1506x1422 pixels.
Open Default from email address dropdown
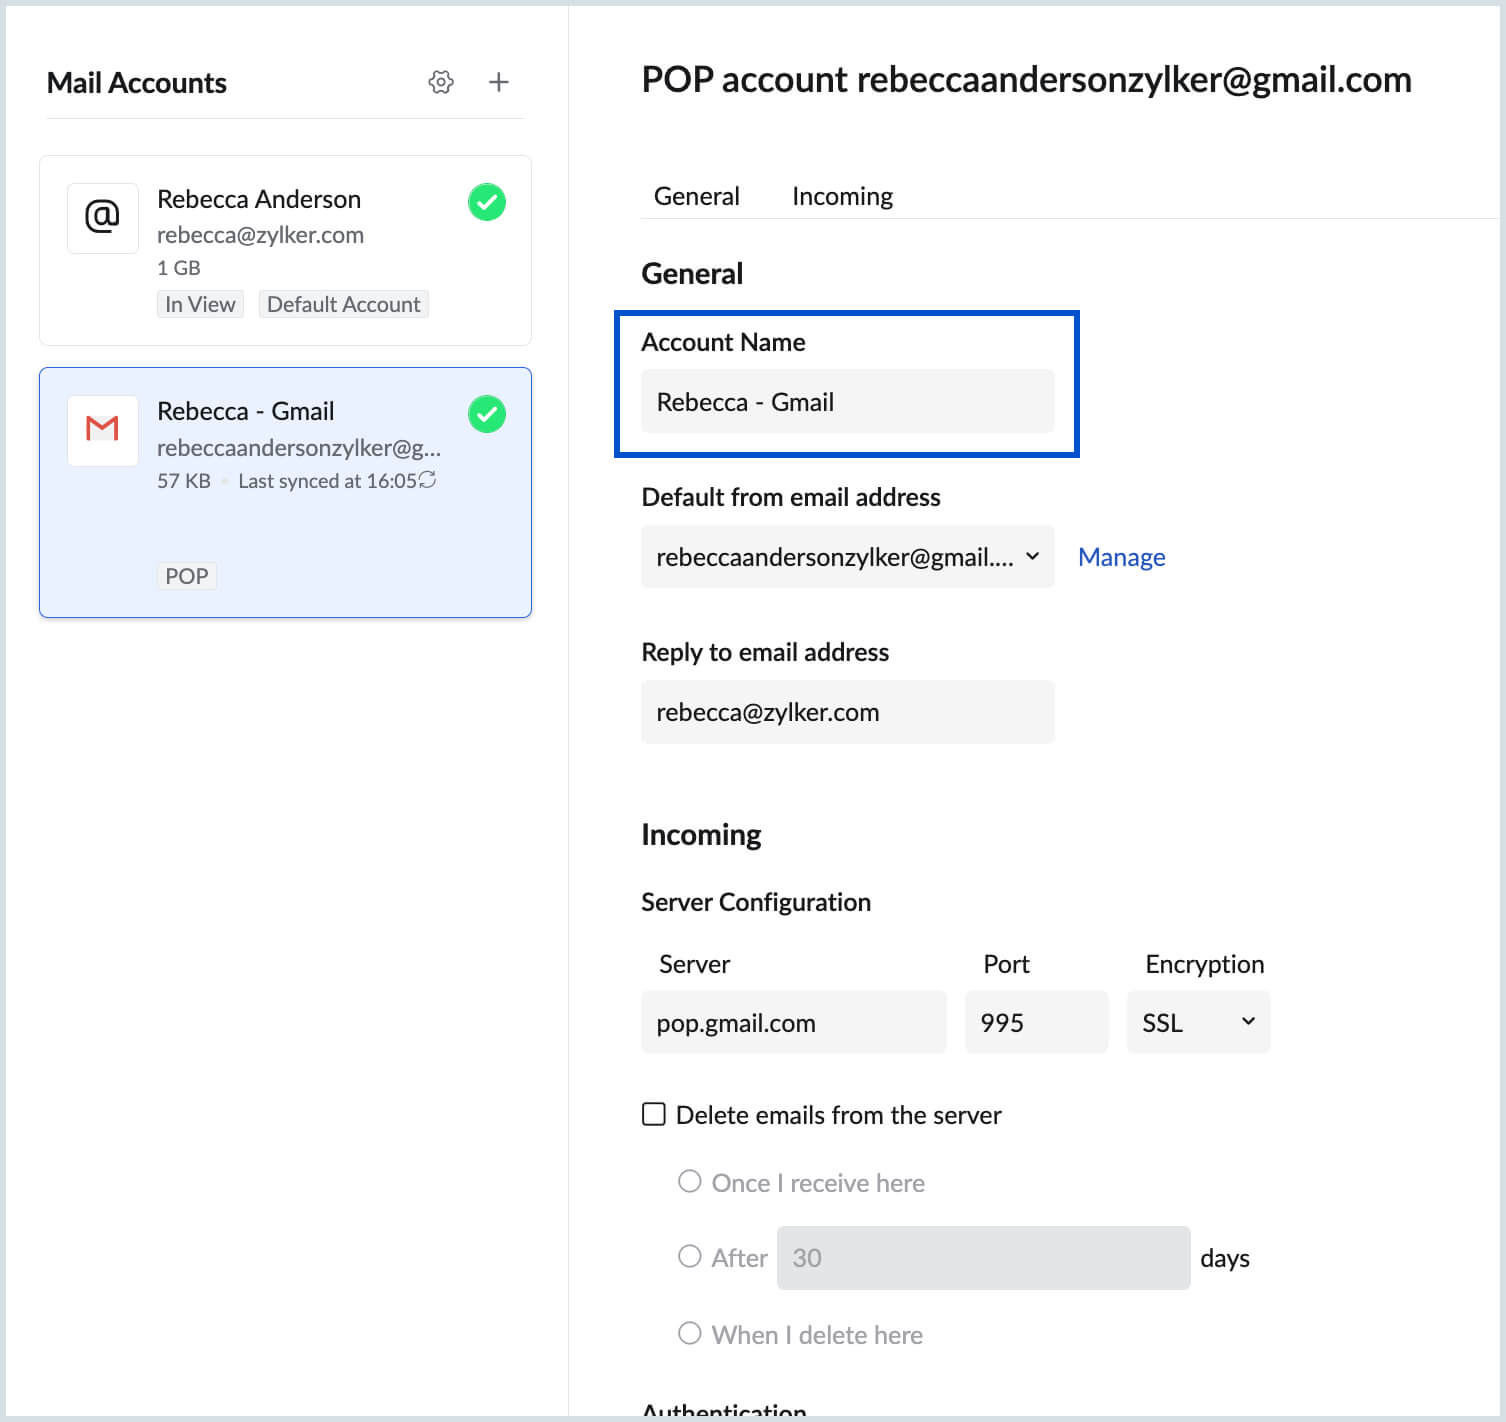click(847, 557)
